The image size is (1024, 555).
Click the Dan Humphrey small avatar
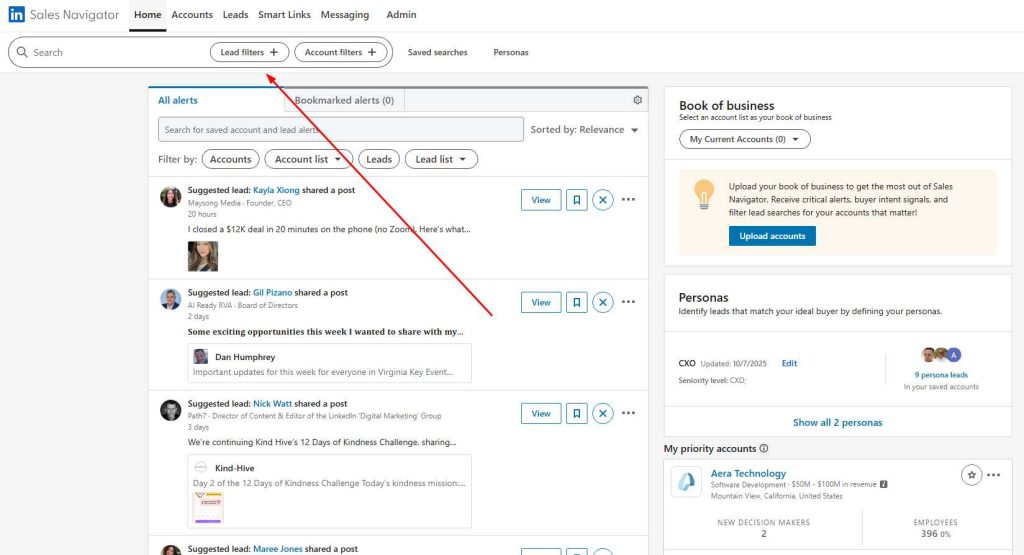[x=200, y=357]
